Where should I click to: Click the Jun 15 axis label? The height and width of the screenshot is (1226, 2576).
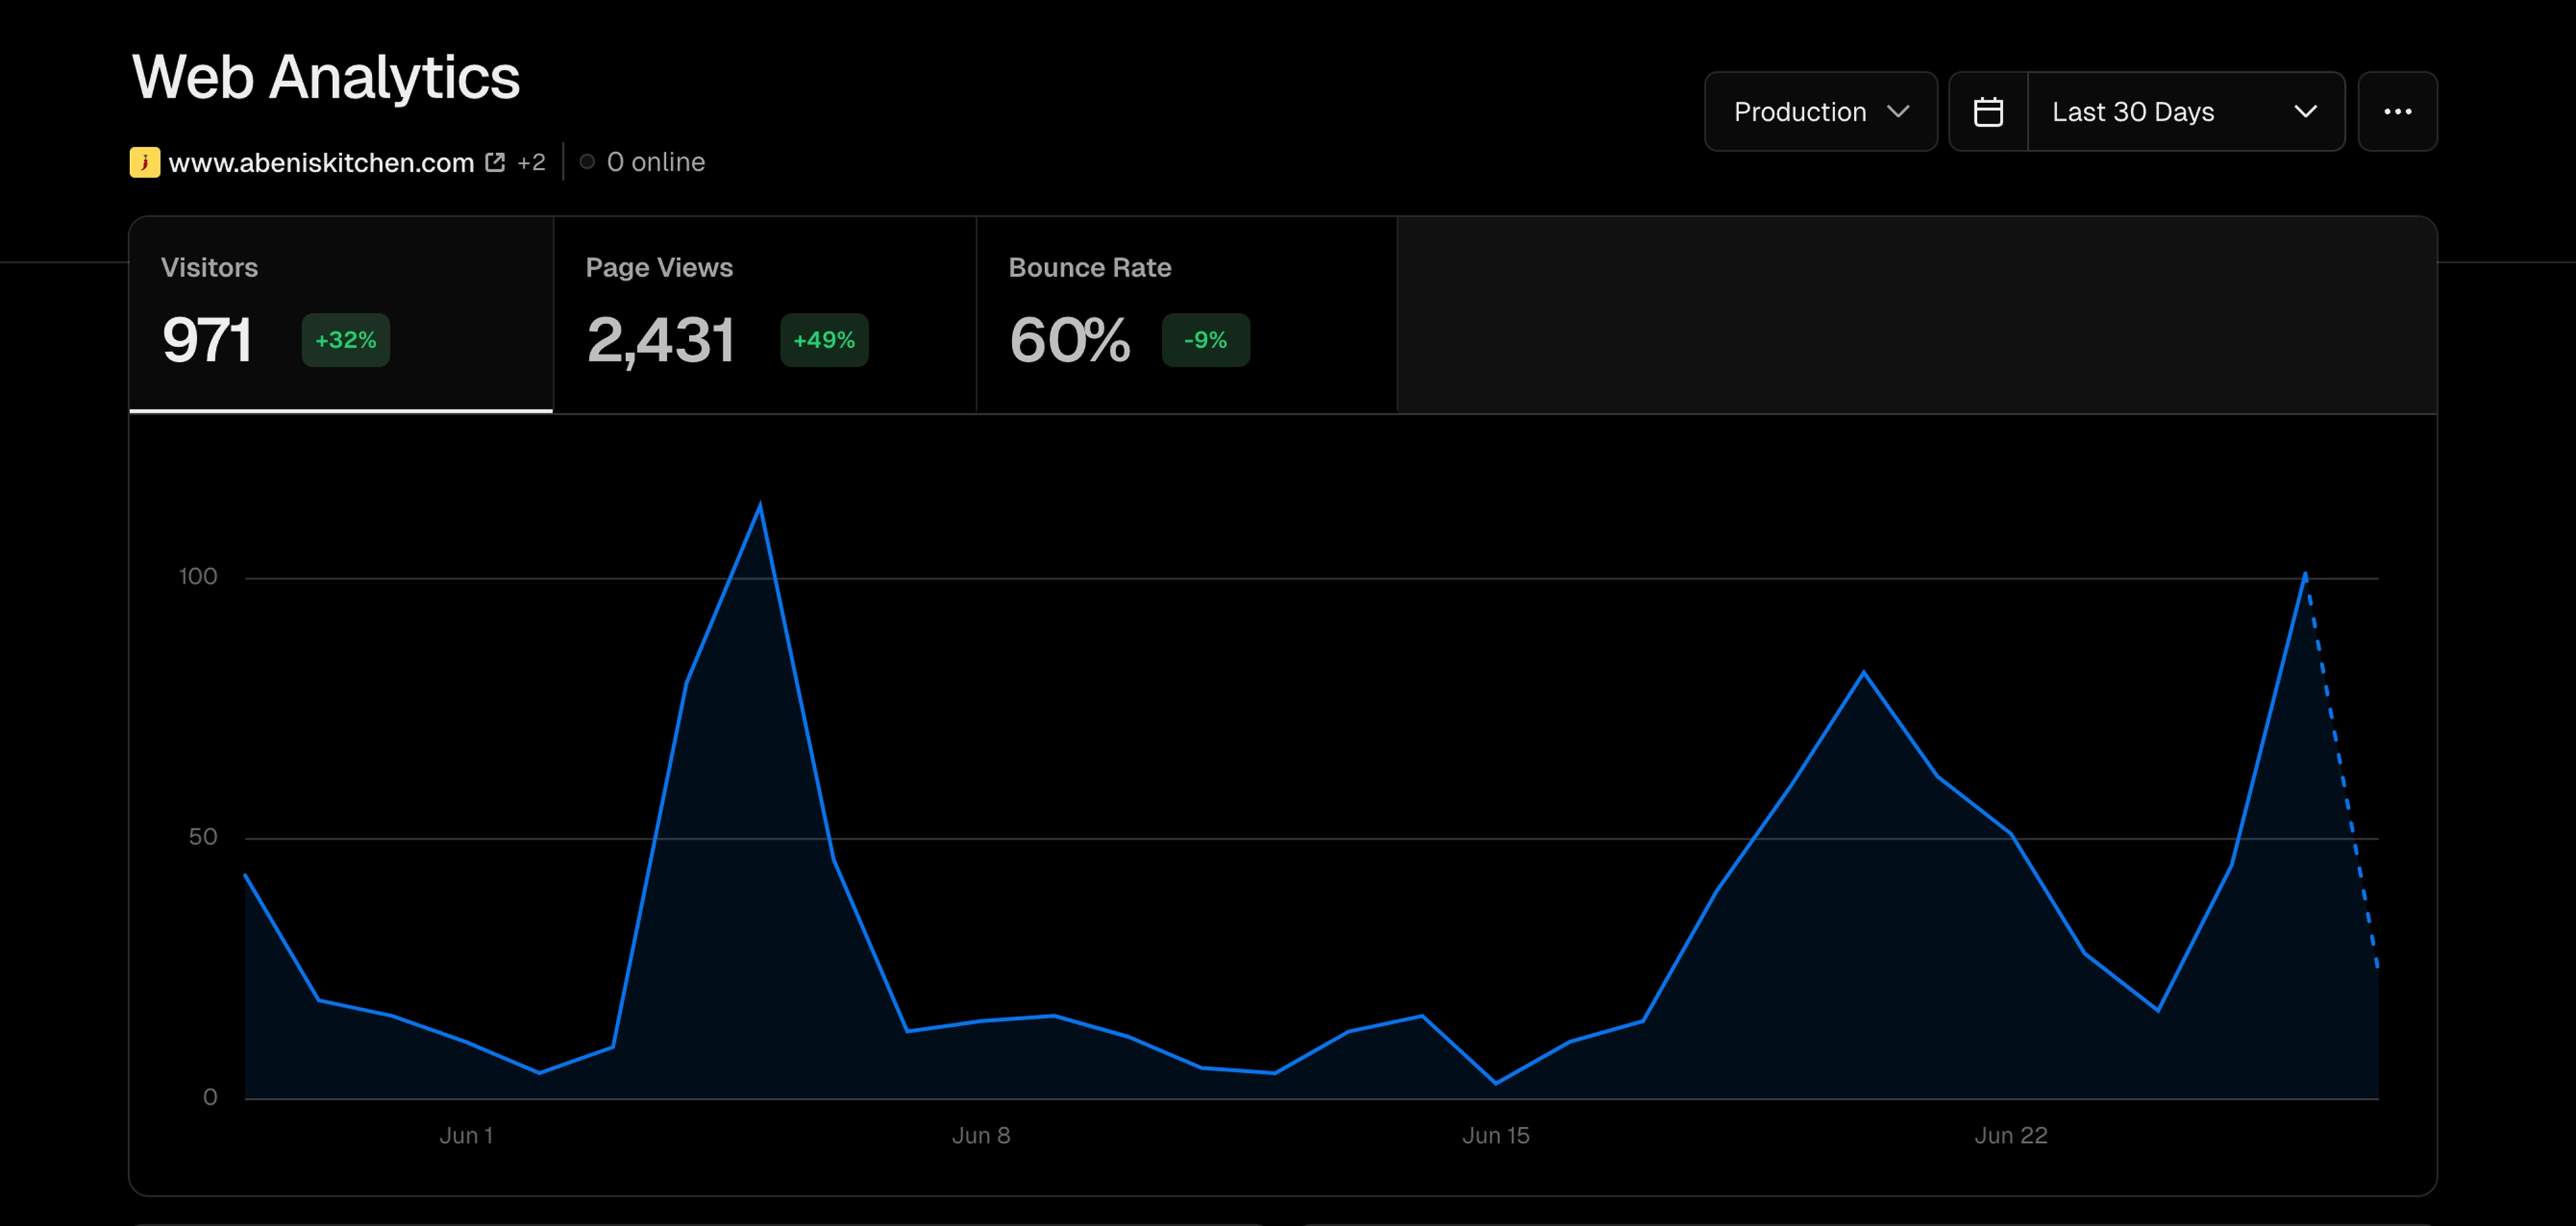pos(1495,1135)
